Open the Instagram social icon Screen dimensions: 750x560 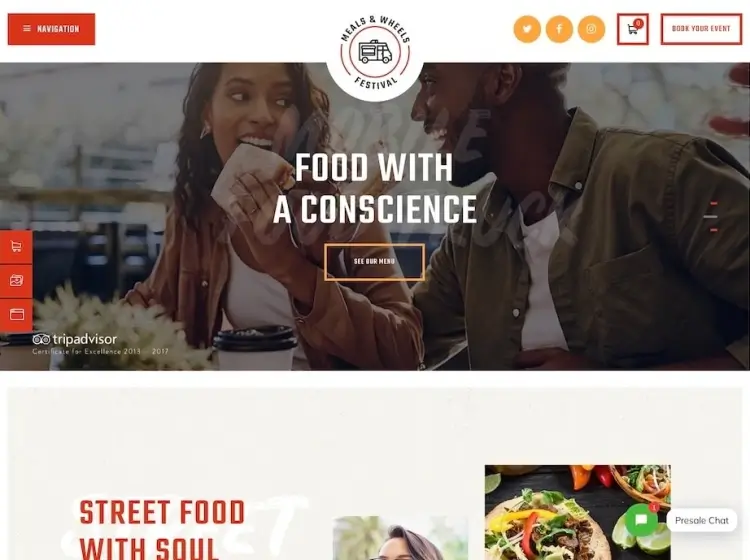591,29
